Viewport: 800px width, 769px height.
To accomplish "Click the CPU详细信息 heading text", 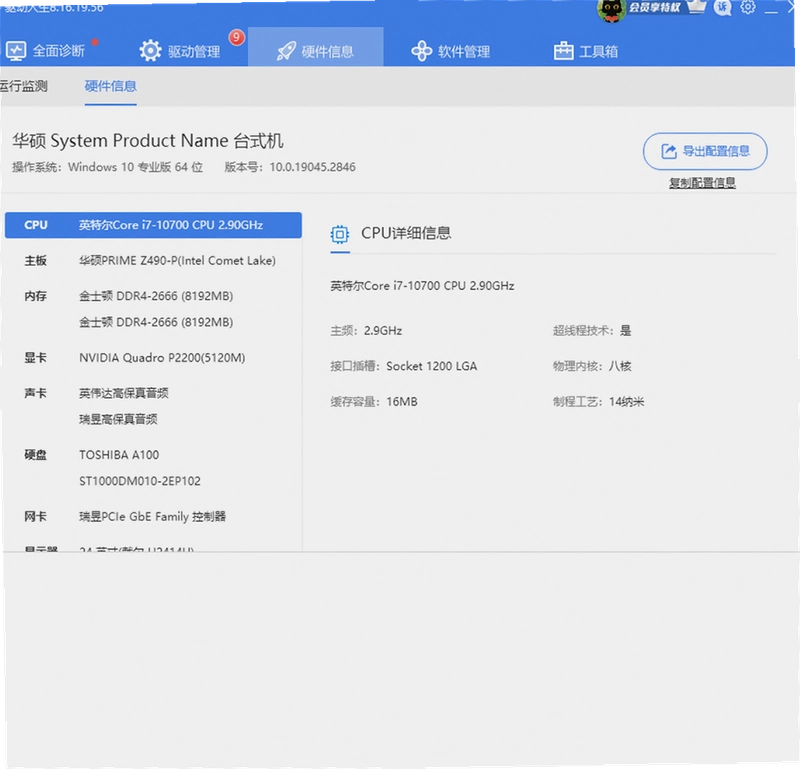I will coord(406,234).
